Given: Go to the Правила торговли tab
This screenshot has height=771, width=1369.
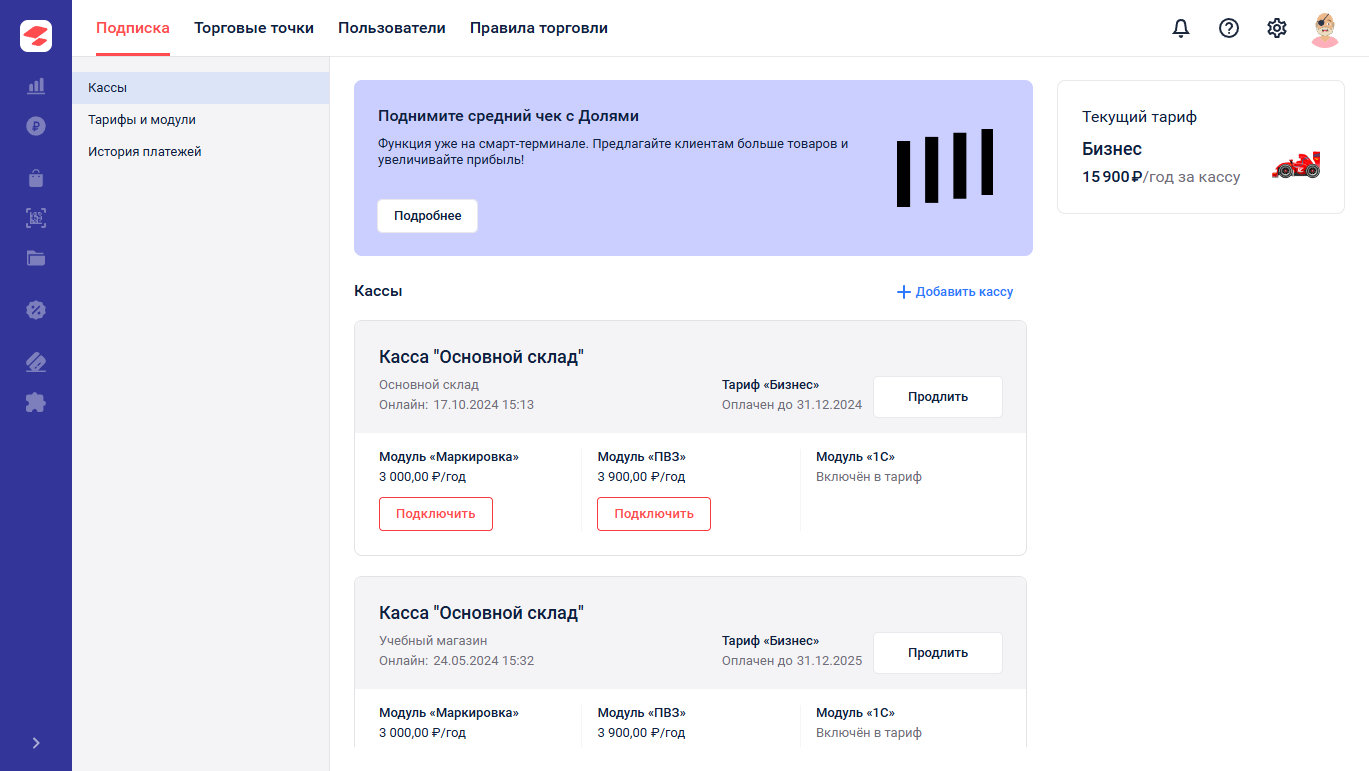Looking at the screenshot, I should pos(539,28).
